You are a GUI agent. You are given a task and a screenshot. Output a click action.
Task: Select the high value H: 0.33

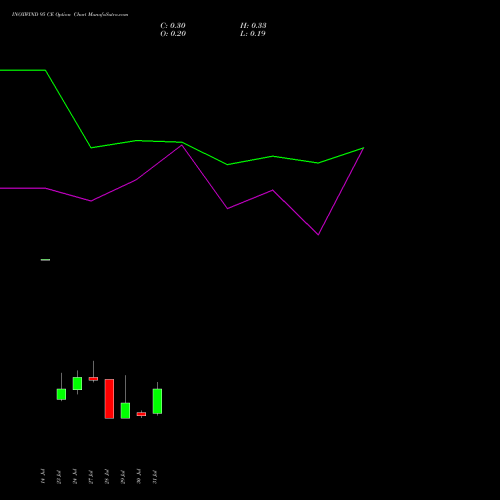pos(253,26)
